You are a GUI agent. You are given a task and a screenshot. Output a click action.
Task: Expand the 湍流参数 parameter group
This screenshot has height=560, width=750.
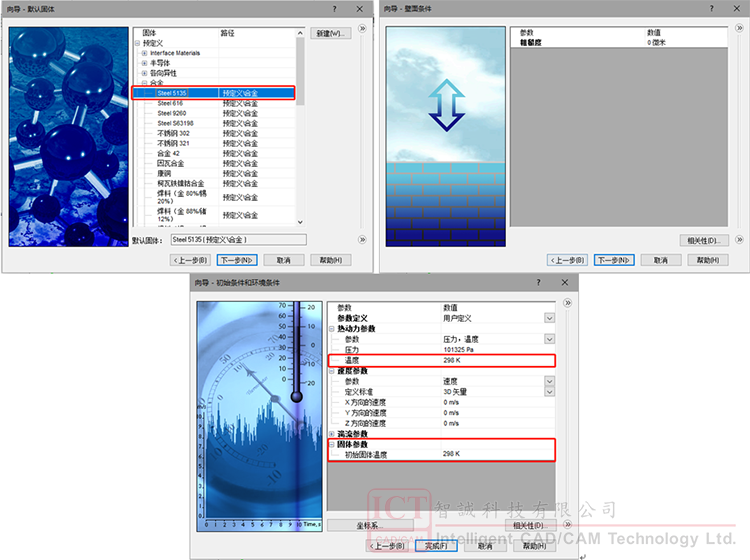pyautogui.click(x=332, y=433)
